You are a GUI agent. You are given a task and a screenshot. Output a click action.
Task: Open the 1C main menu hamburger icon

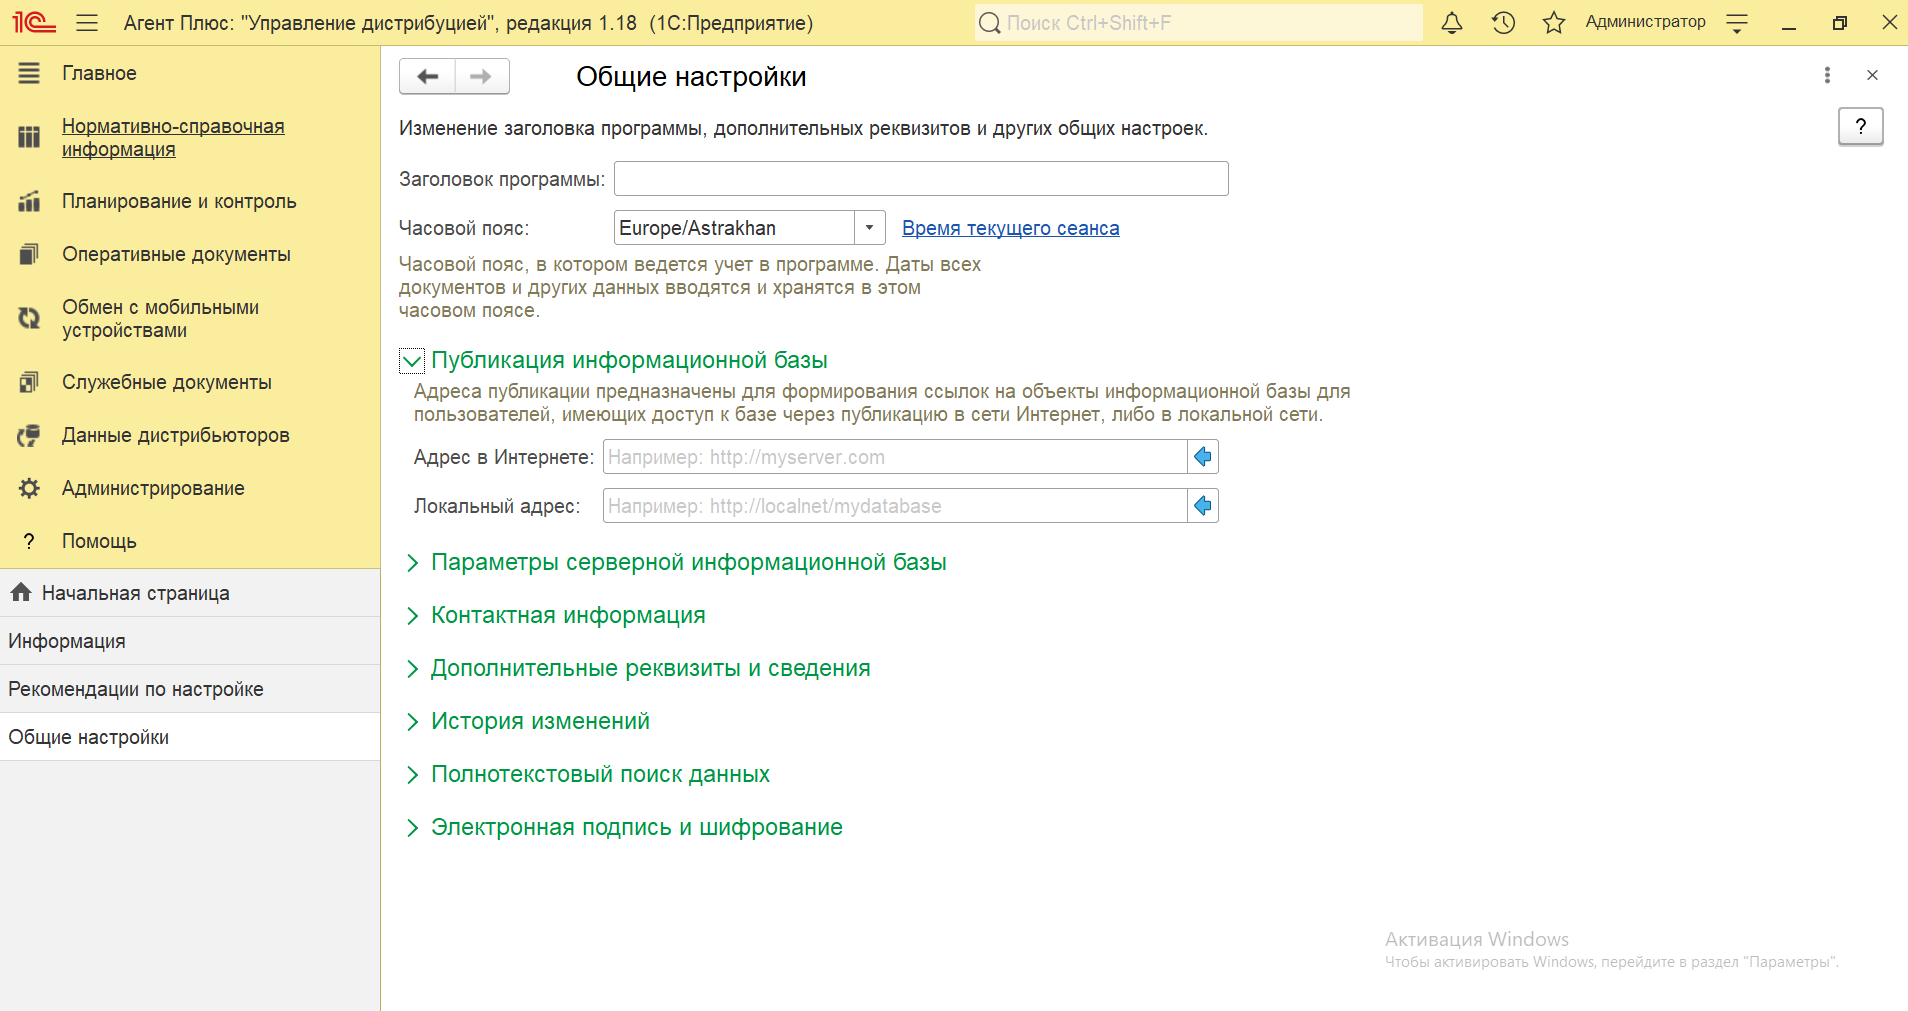87,22
